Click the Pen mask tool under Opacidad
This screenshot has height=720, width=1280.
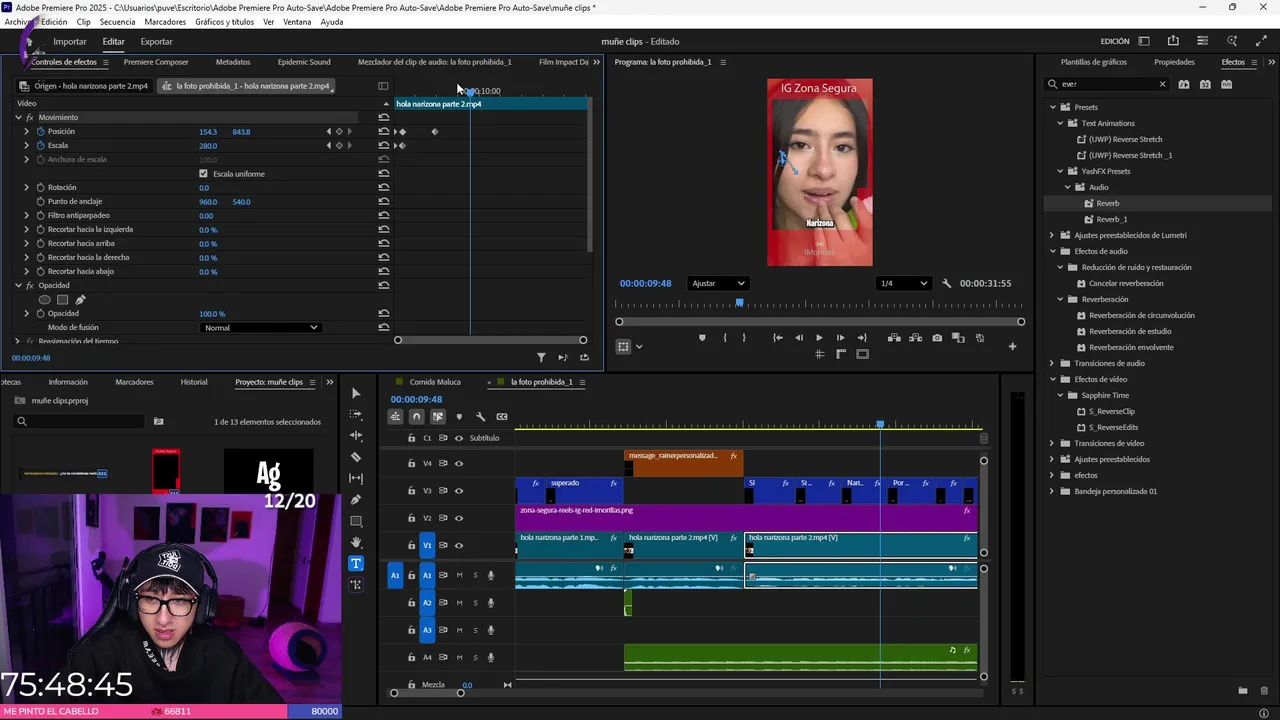(x=80, y=300)
